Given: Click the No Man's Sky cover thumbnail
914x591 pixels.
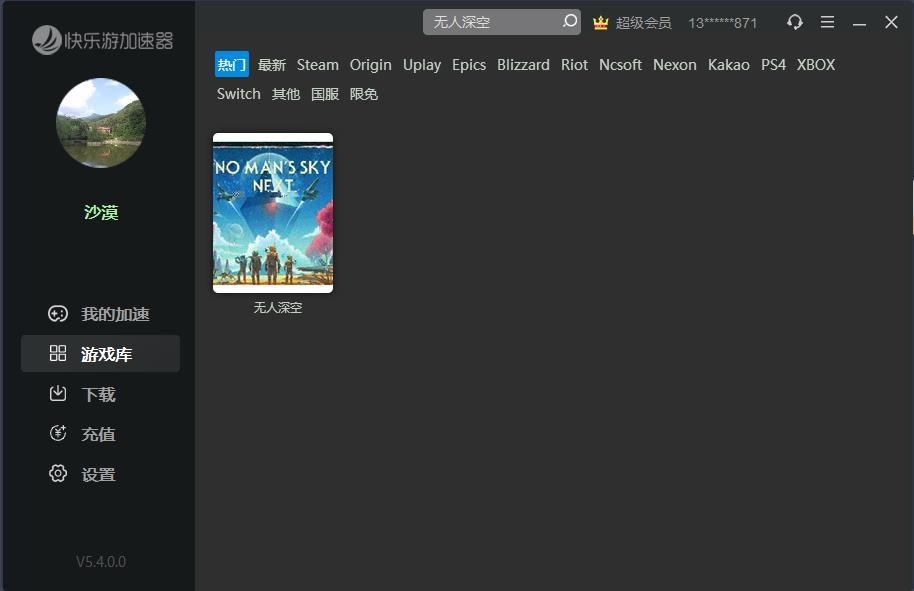Looking at the screenshot, I should coord(273,213).
